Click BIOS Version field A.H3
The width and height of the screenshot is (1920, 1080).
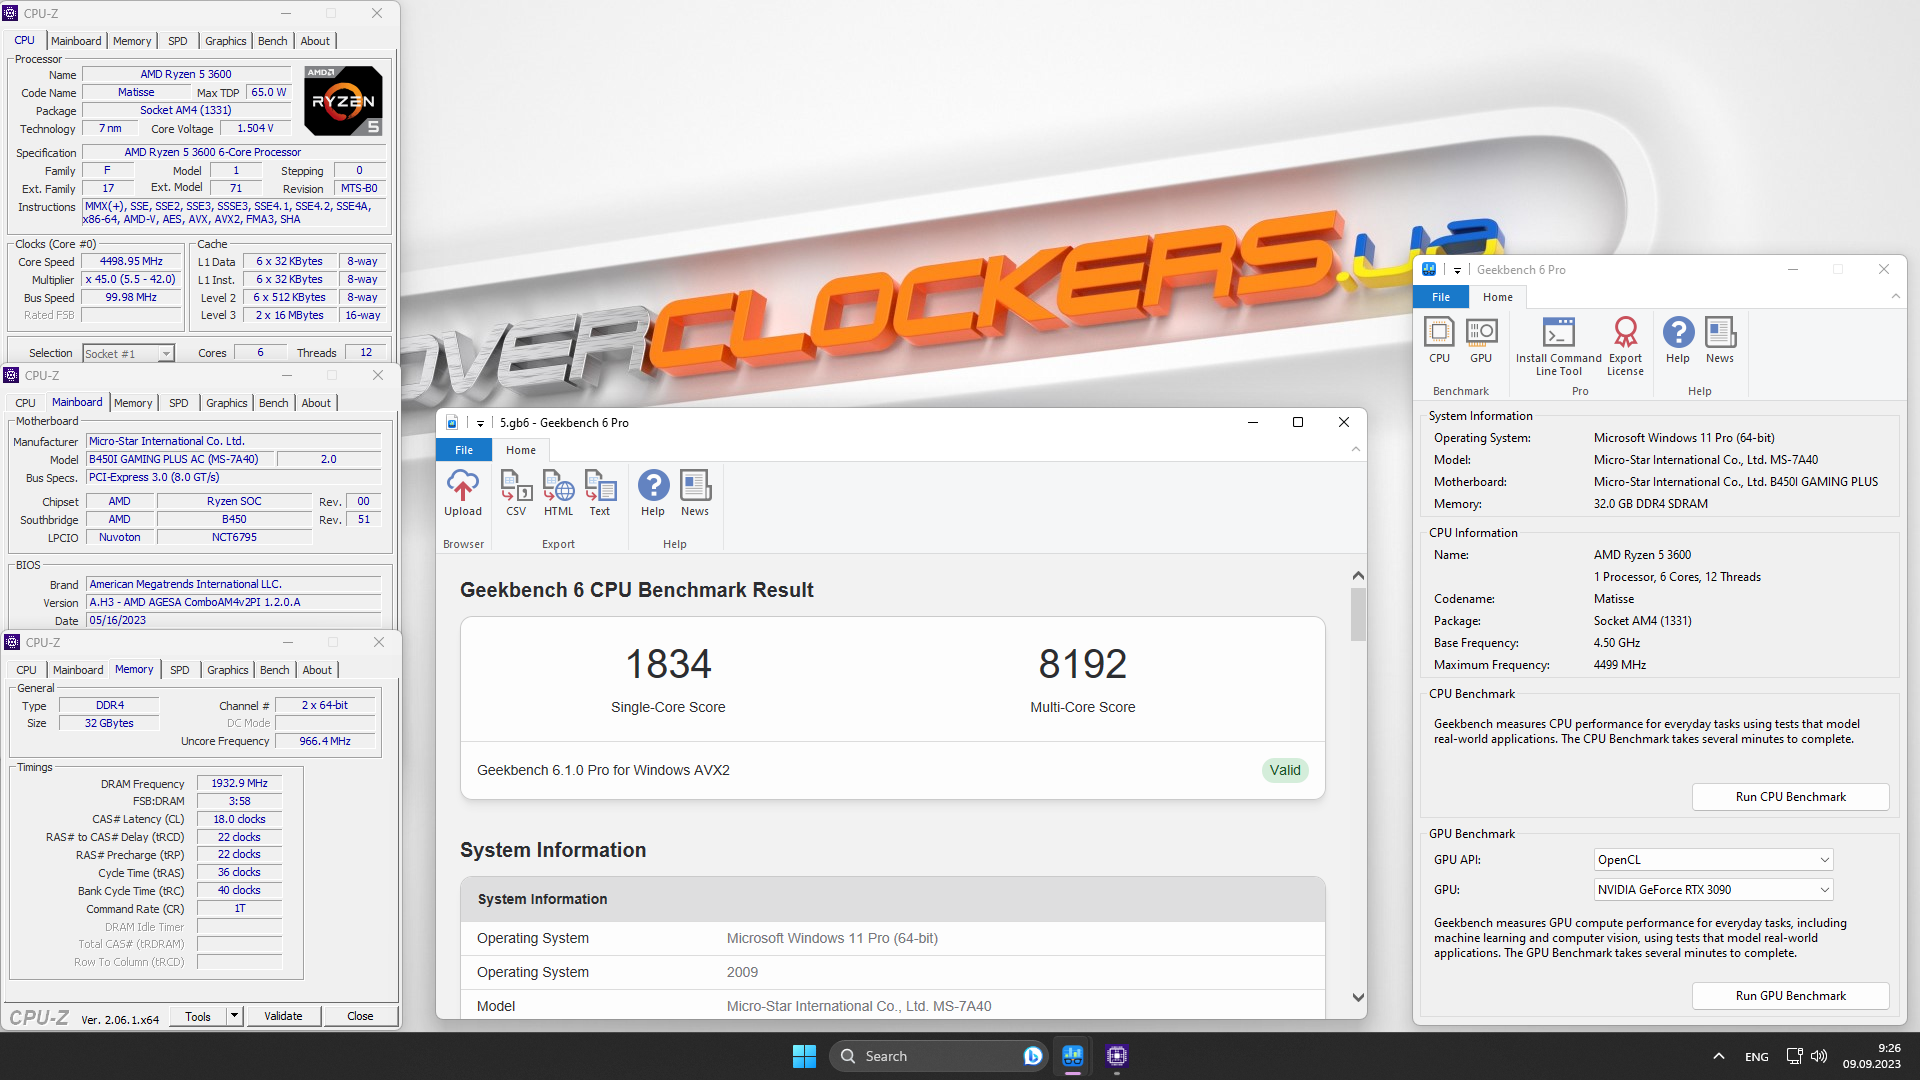pyautogui.click(x=233, y=603)
